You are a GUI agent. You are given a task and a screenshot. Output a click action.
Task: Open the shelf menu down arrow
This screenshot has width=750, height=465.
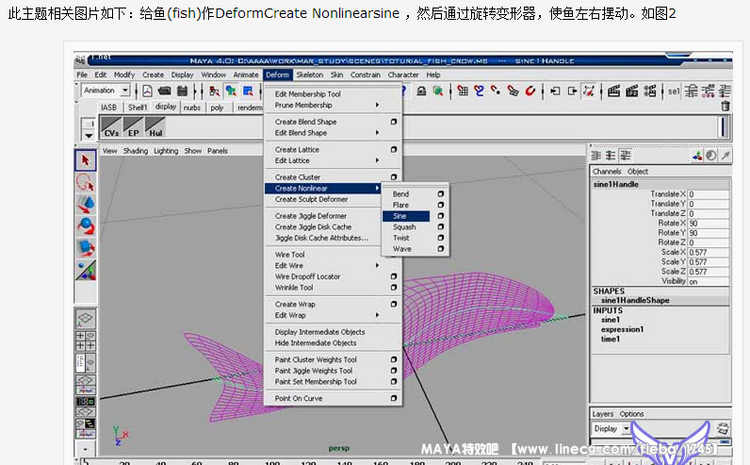point(88,136)
